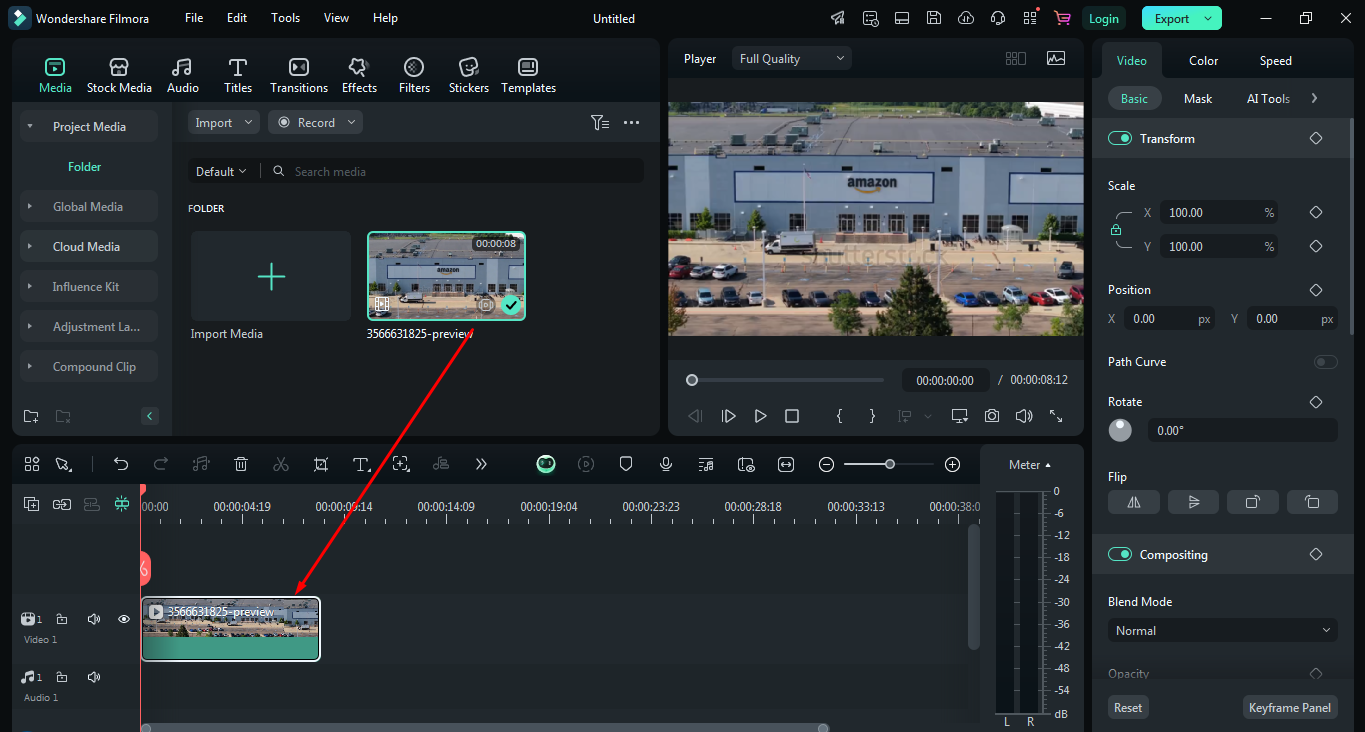The image size is (1365, 732).
Task: Open the Meter dropdown
Action: (x=1030, y=465)
